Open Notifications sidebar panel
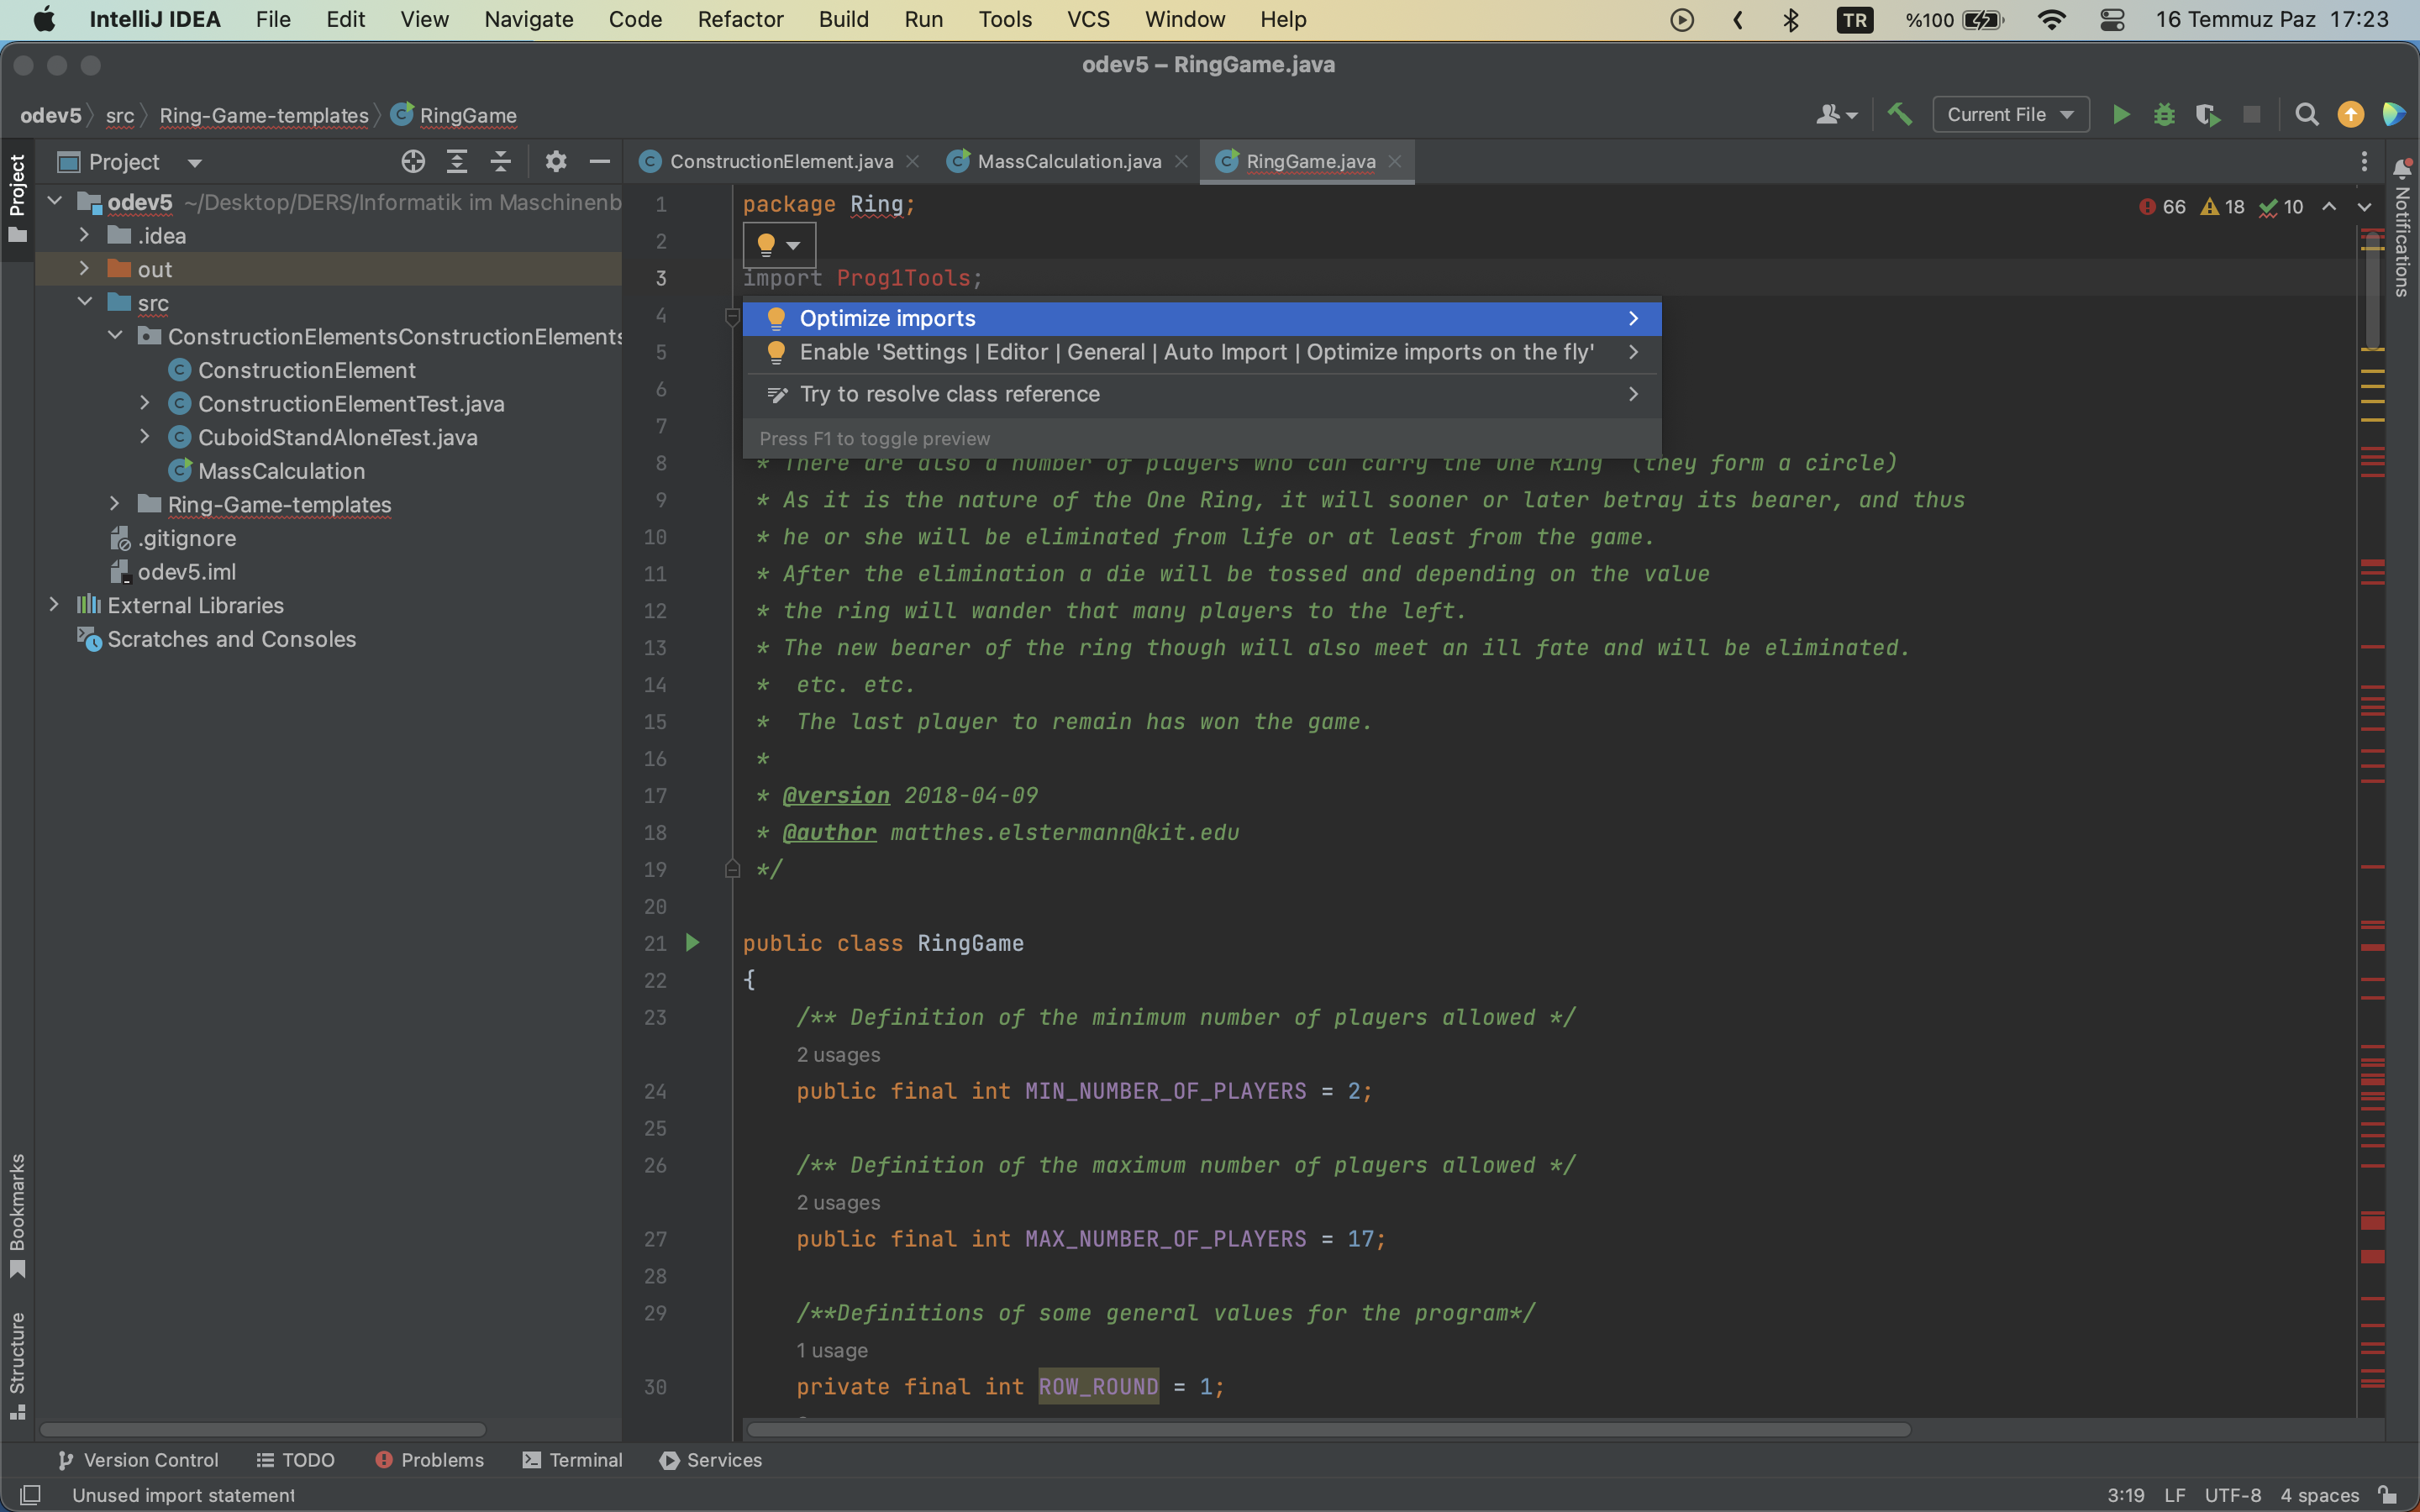This screenshot has height=1512, width=2420. click(2403, 228)
